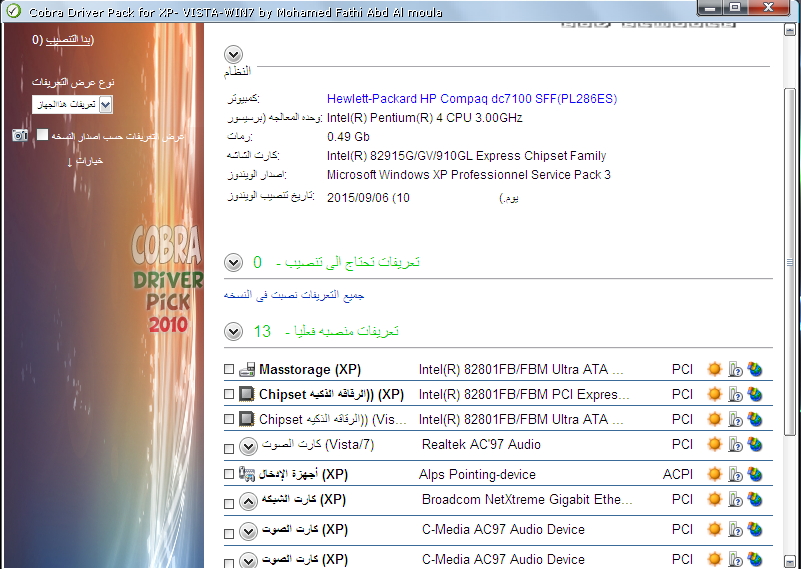Click Windows globe icon in Masstorage (XP) row
This screenshot has height=569, width=801.
755,369
